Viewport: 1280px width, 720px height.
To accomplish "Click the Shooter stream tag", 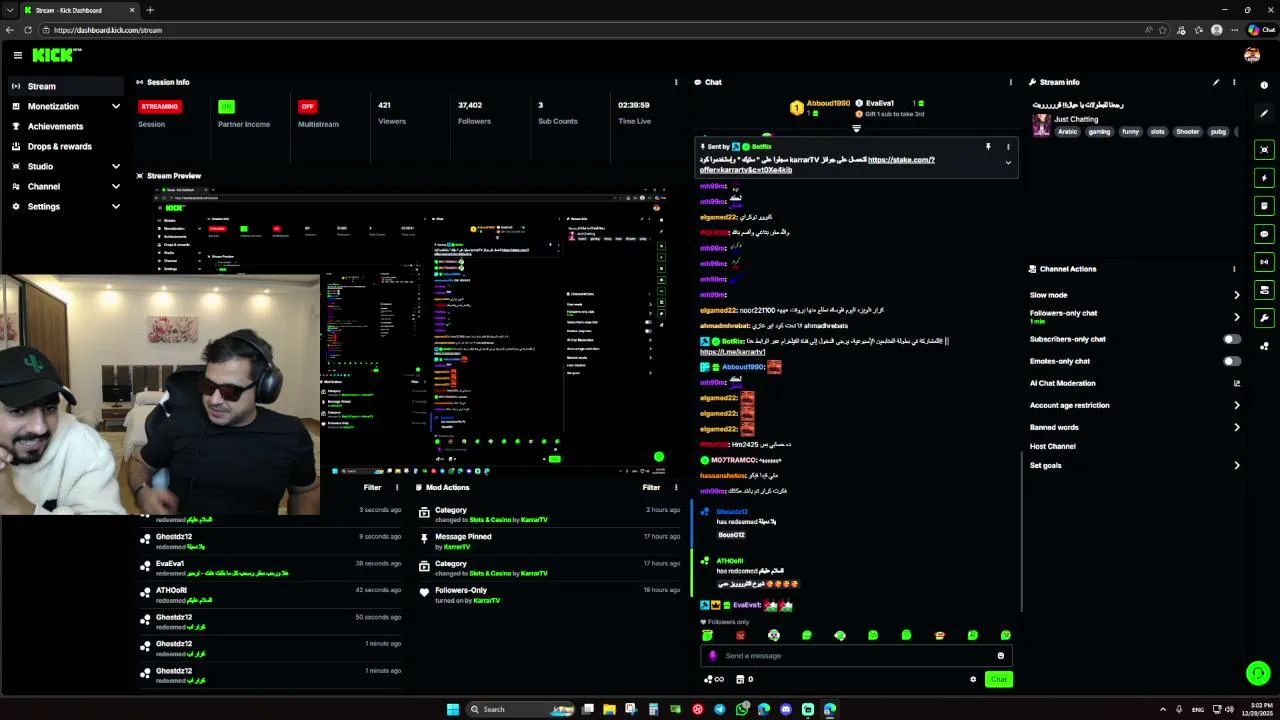I will [1187, 131].
